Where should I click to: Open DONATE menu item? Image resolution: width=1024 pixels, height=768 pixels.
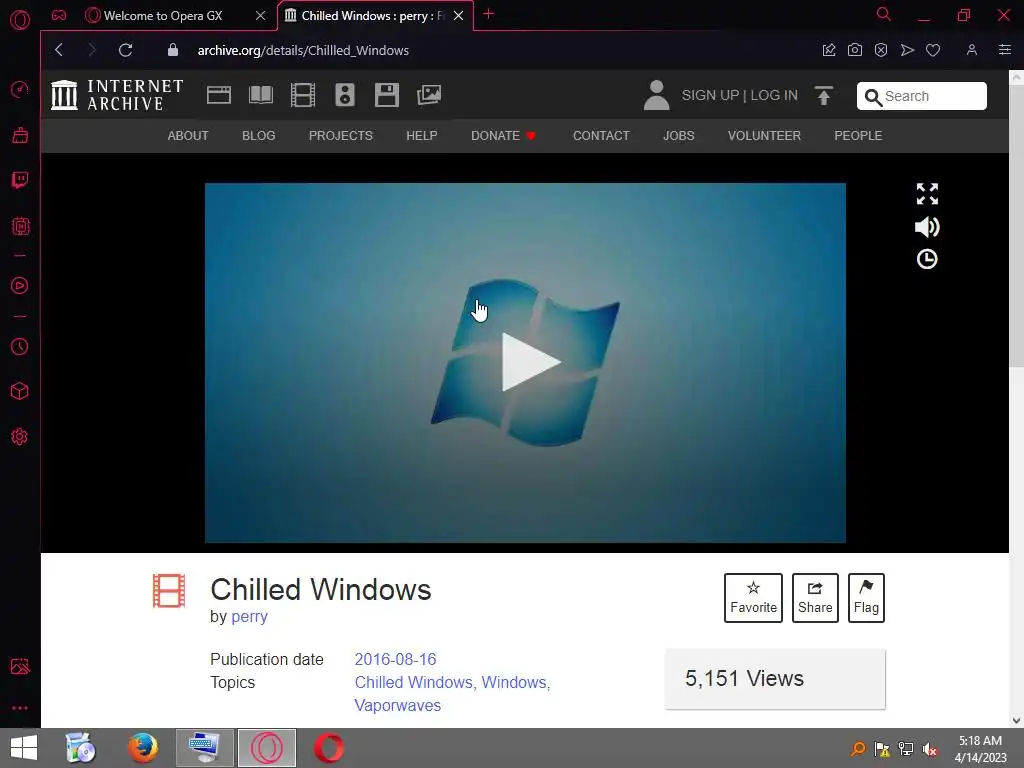pyautogui.click(x=504, y=136)
